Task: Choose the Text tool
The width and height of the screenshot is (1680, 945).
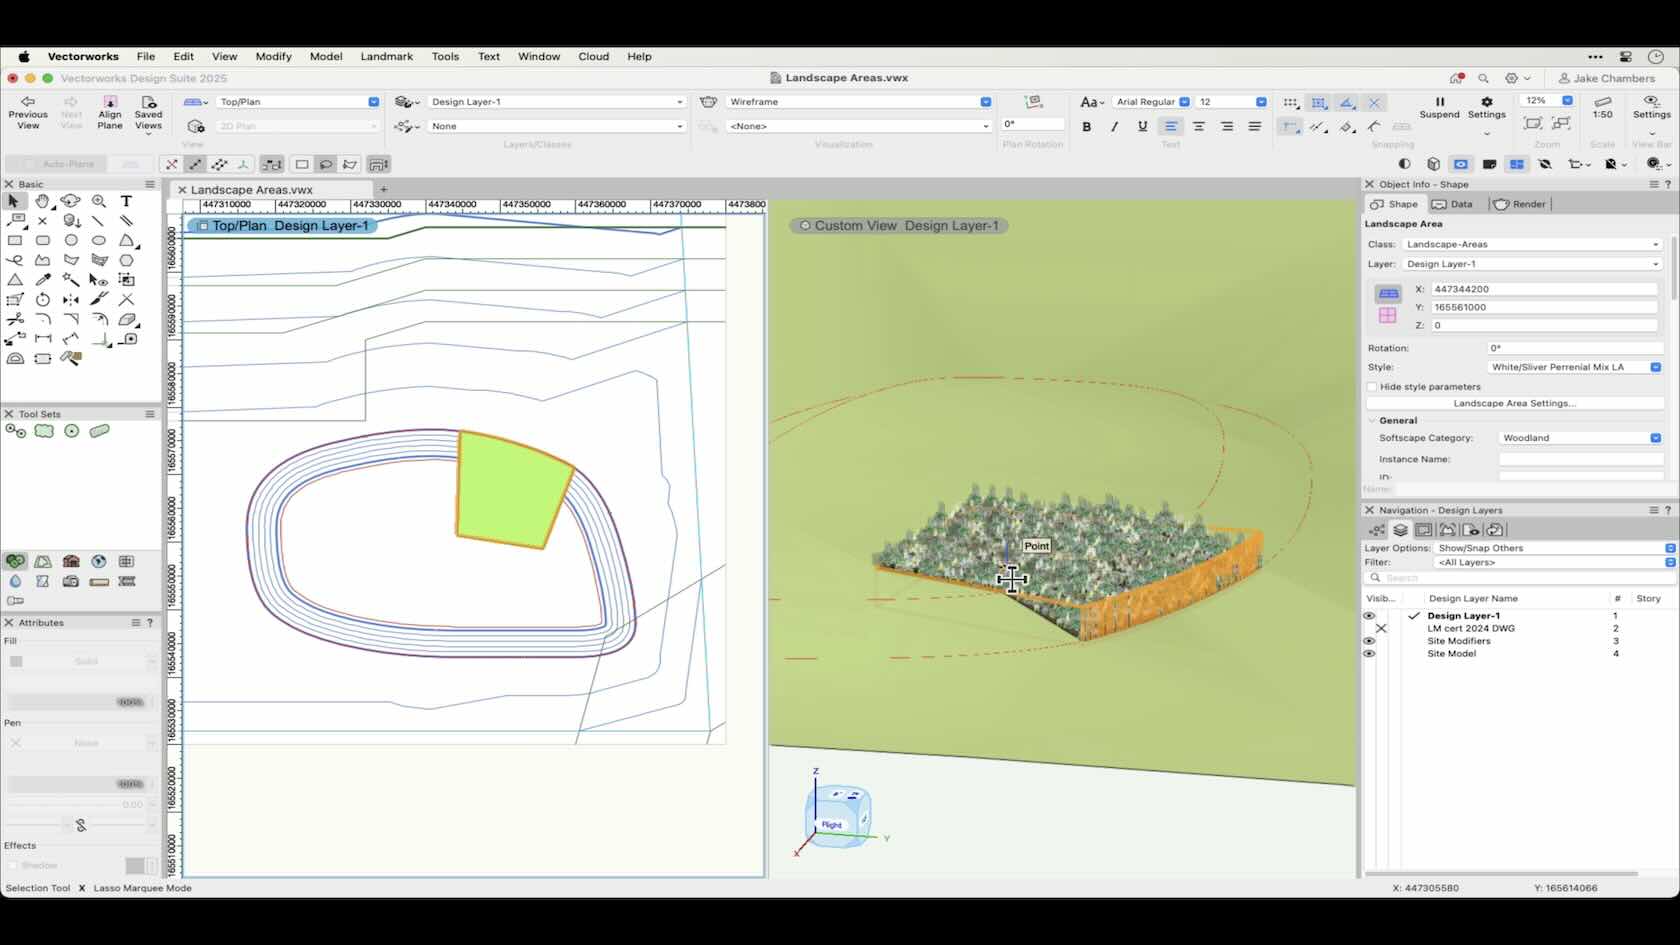Action: click(126, 201)
